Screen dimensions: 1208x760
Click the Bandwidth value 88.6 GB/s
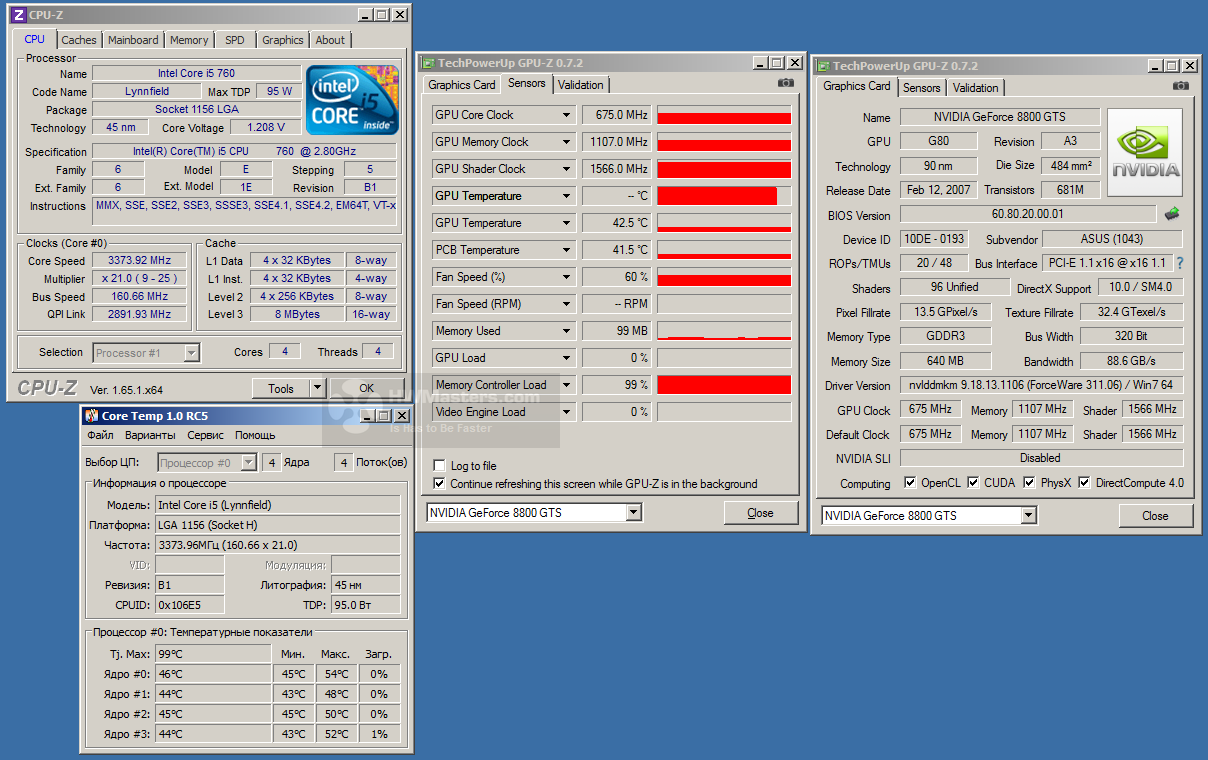point(1131,361)
